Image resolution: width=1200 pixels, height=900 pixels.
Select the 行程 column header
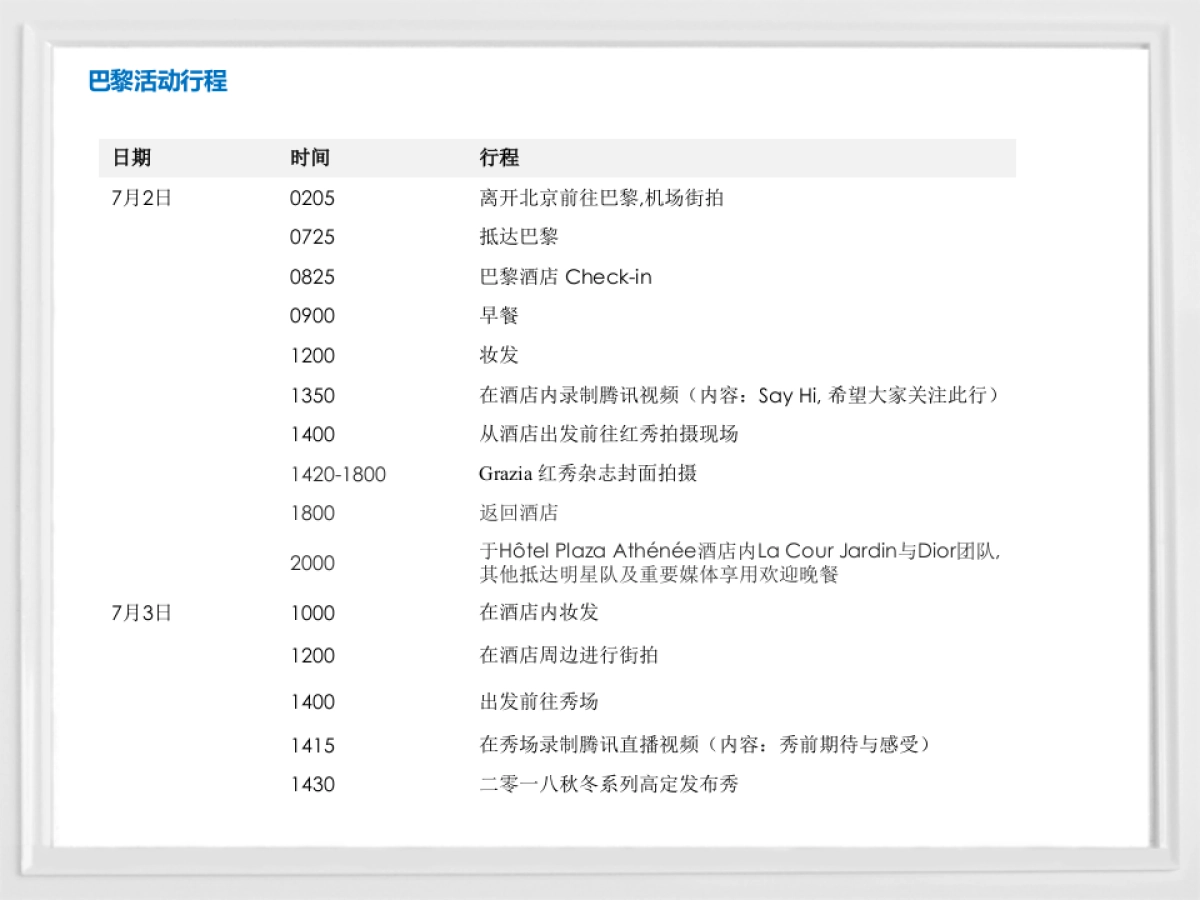point(499,158)
